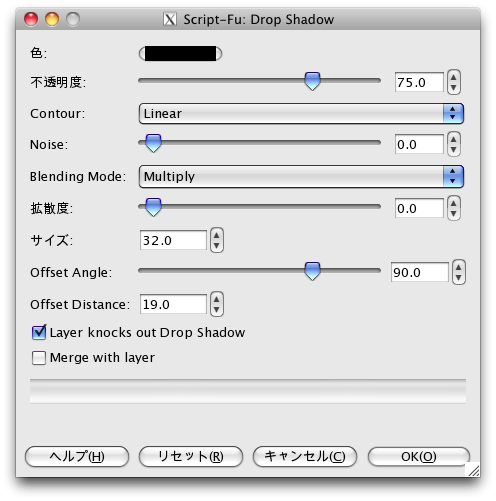Viewport: 496px width, 501px height.
Task: Increase Offset Distance with stepper up arrow
Action: pos(217,299)
